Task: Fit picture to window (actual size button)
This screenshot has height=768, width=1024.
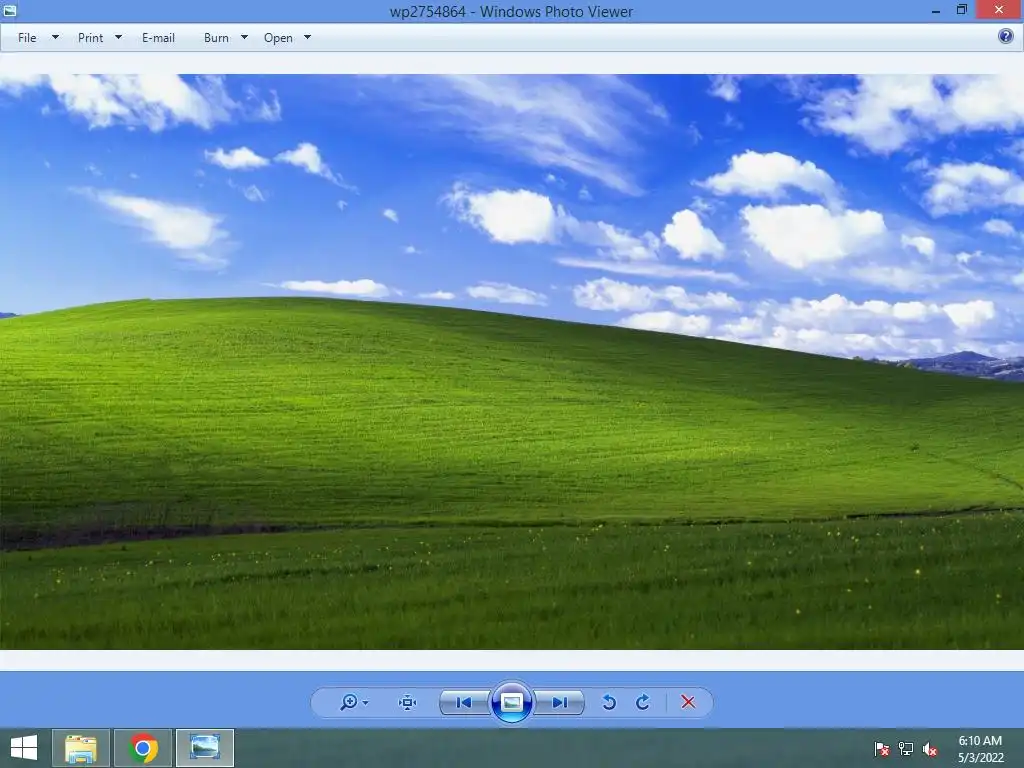Action: [x=408, y=703]
